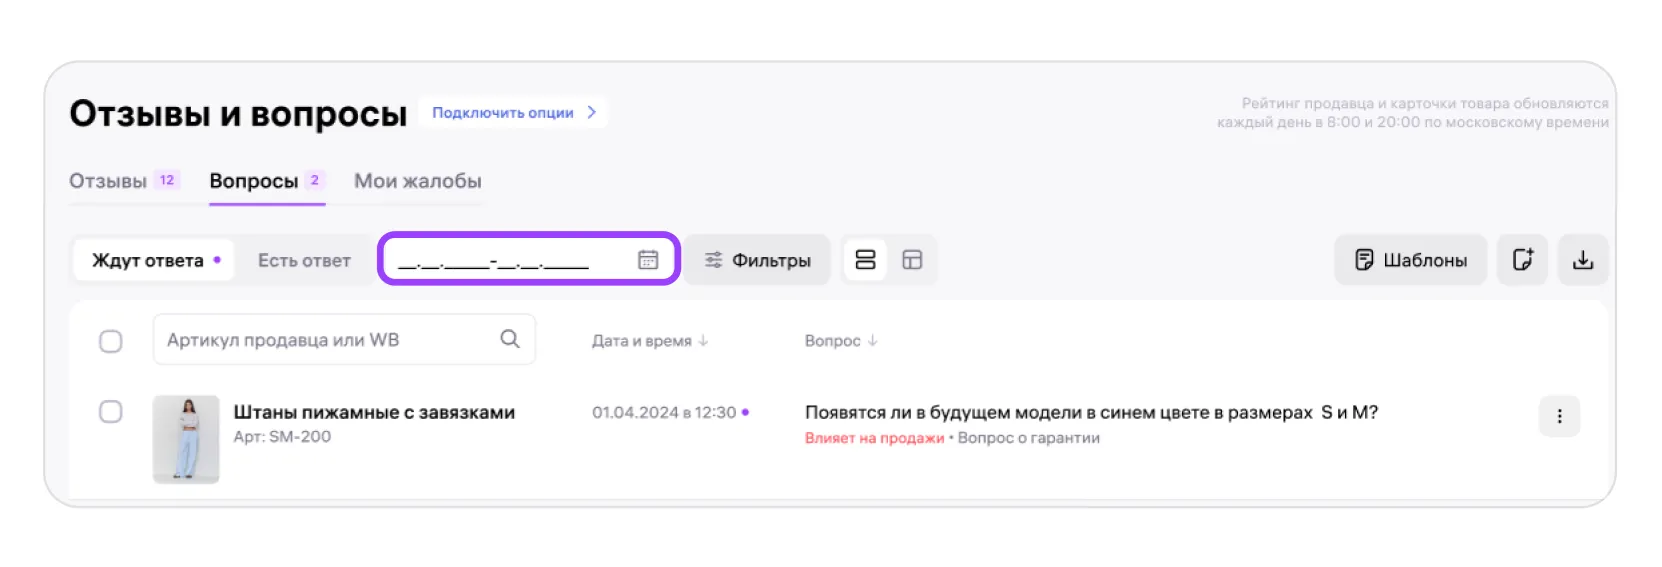
Task: Click the Подключить опции link
Action: [502, 113]
